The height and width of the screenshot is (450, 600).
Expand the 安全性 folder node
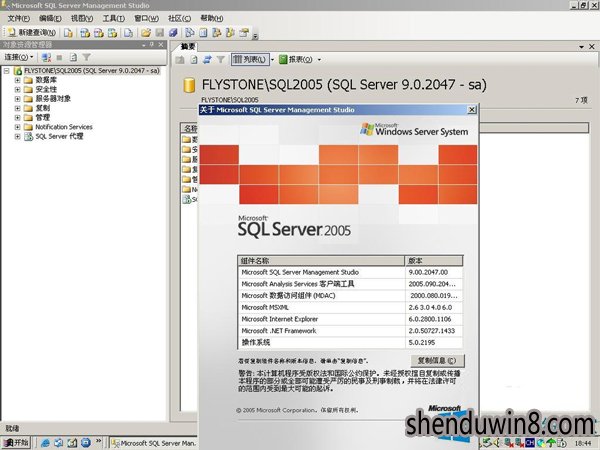(17, 90)
